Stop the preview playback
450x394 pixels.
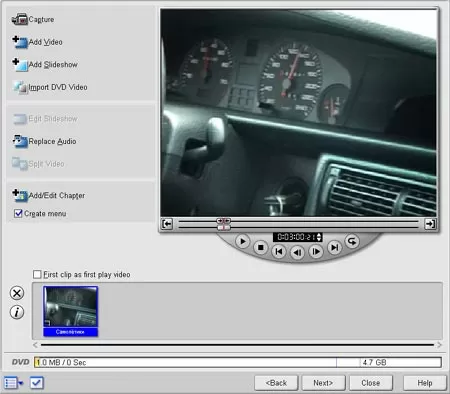(x=261, y=248)
